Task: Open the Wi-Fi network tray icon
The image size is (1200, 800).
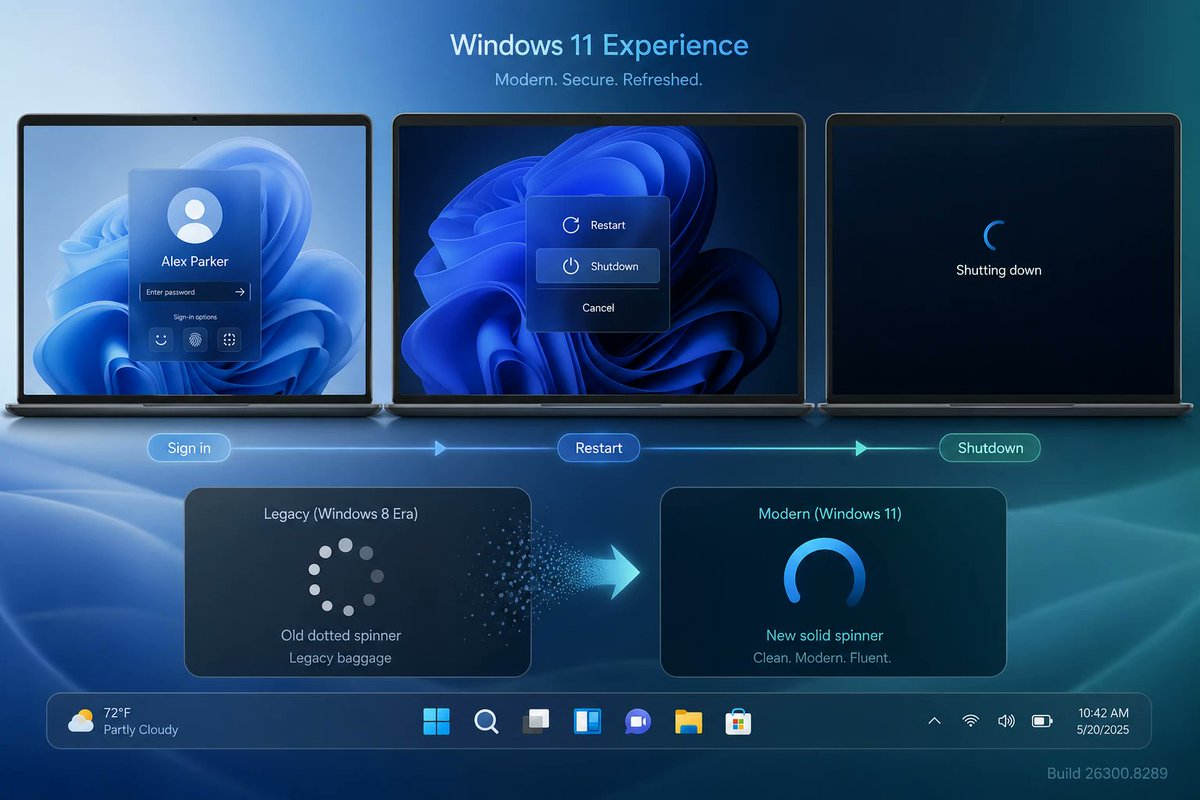Action: tap(970, 721)
